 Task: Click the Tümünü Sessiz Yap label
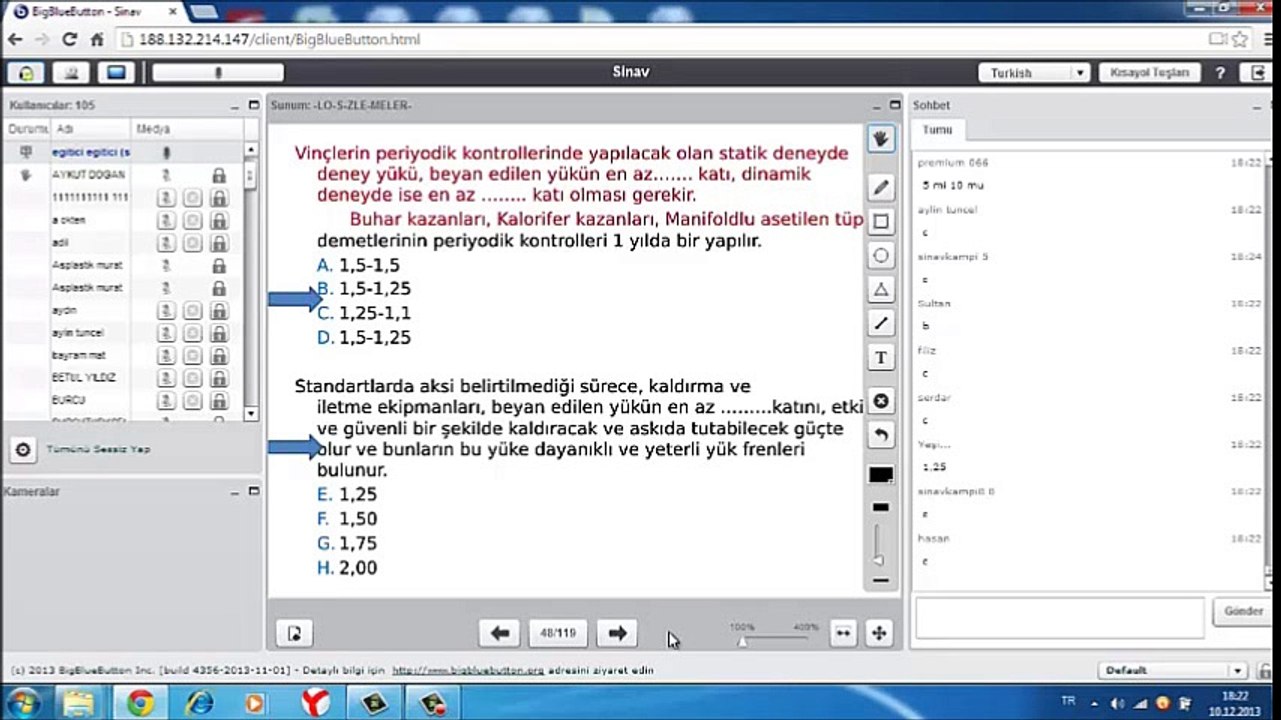pos(98,450)
